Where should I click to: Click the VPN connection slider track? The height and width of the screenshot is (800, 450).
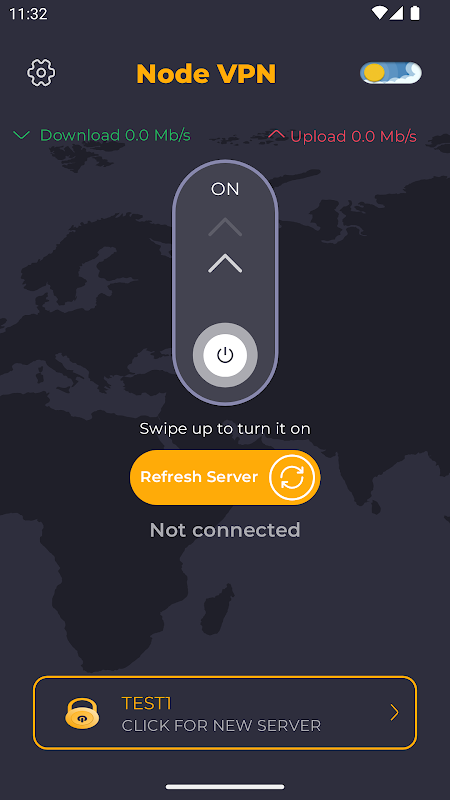click(225, 283)
